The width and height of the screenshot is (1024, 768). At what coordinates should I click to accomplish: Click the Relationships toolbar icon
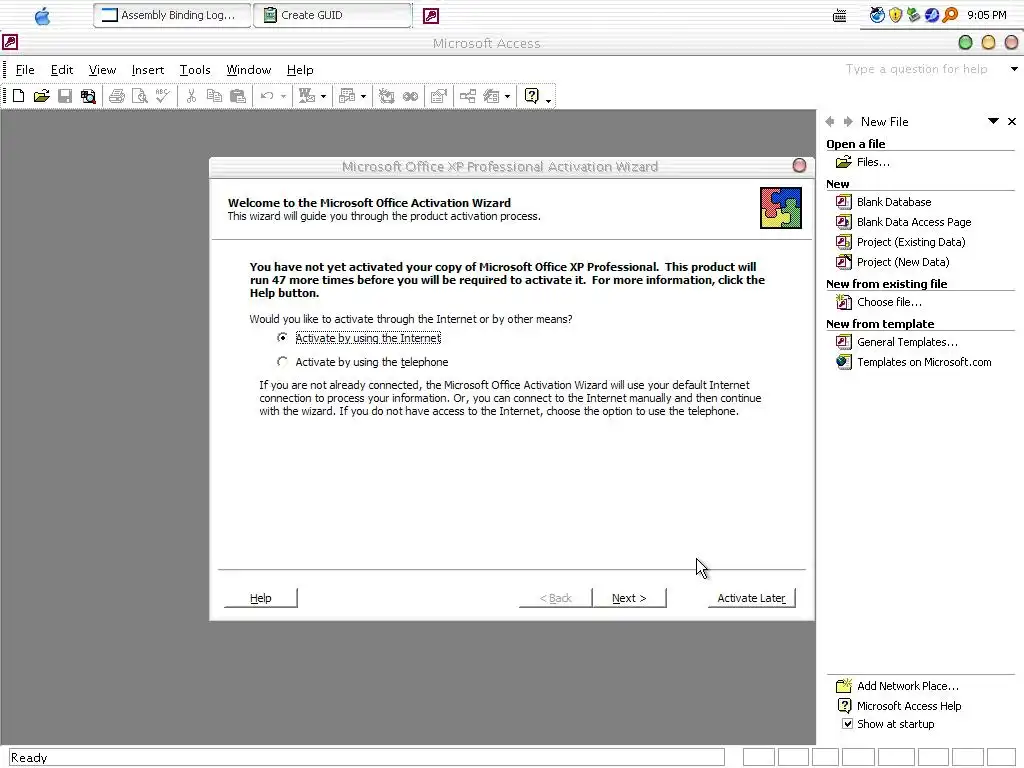point(468,97)
